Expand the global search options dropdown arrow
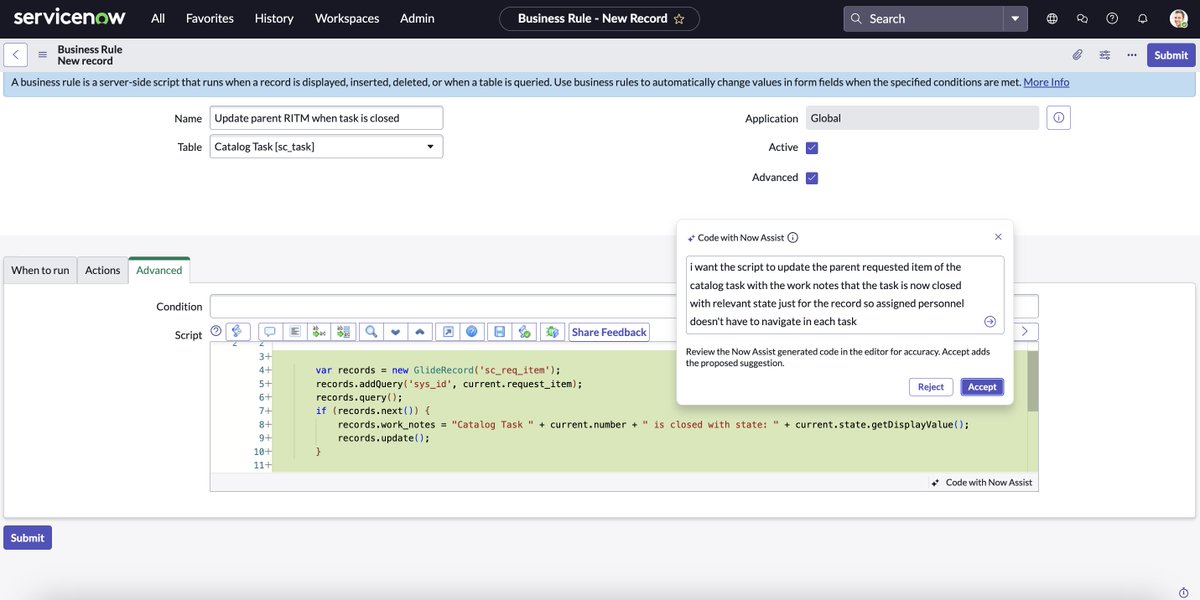The width and height of the screenshot is (1200, 600). coord(1016,18)
